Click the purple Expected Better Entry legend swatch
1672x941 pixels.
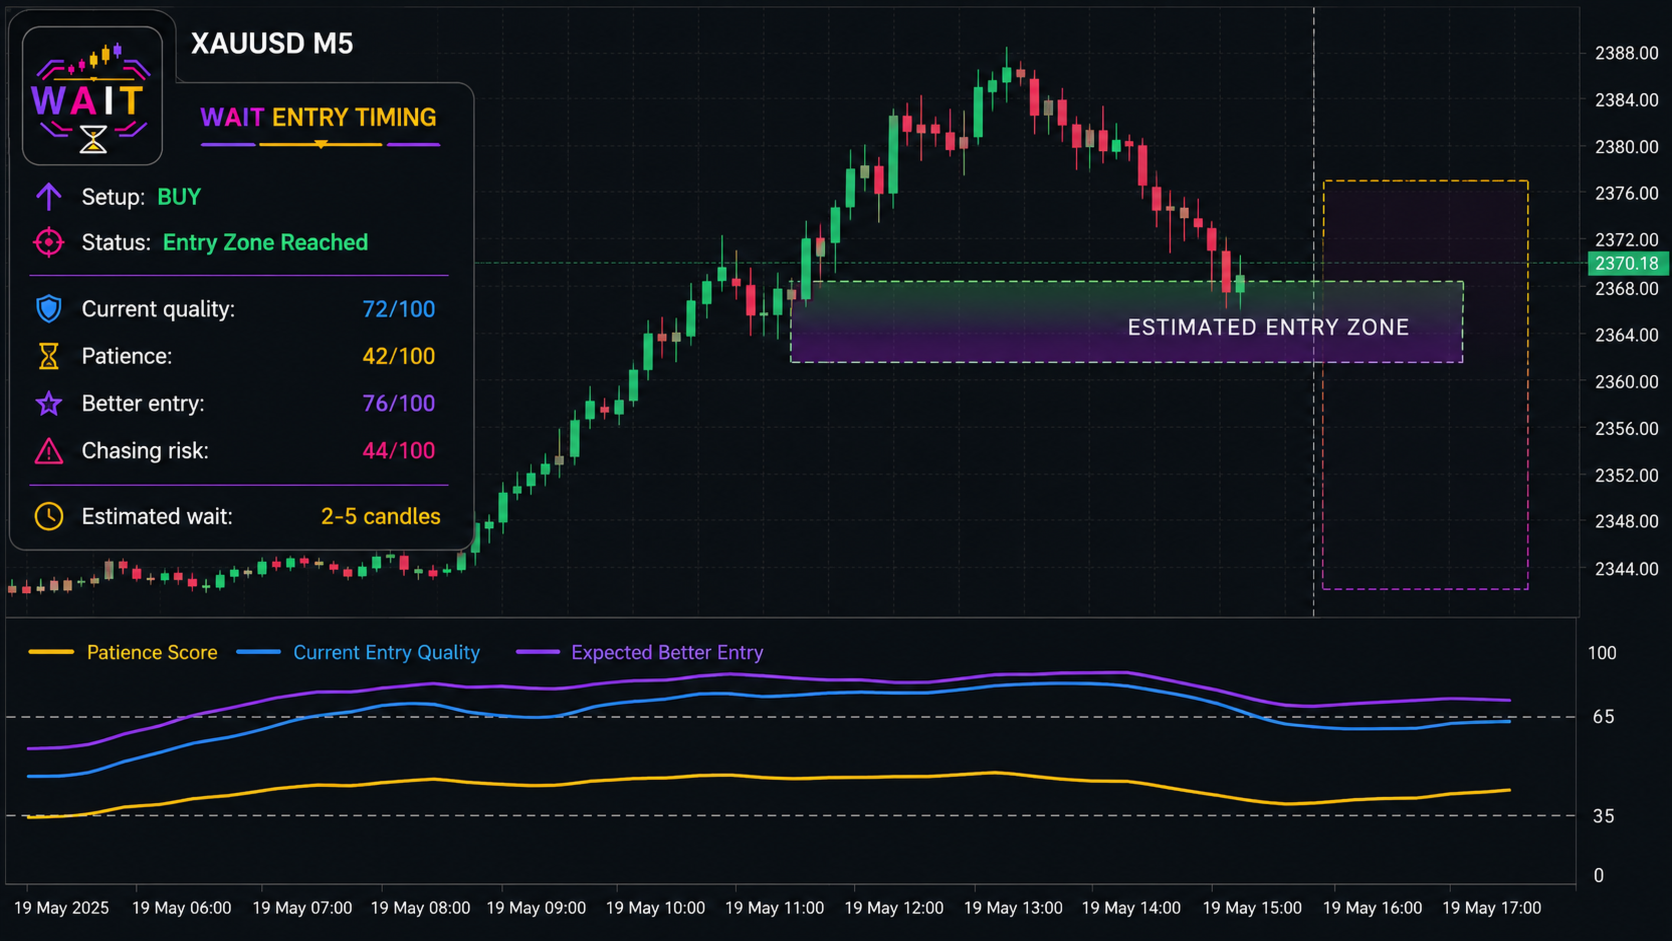tap(538, 652)
